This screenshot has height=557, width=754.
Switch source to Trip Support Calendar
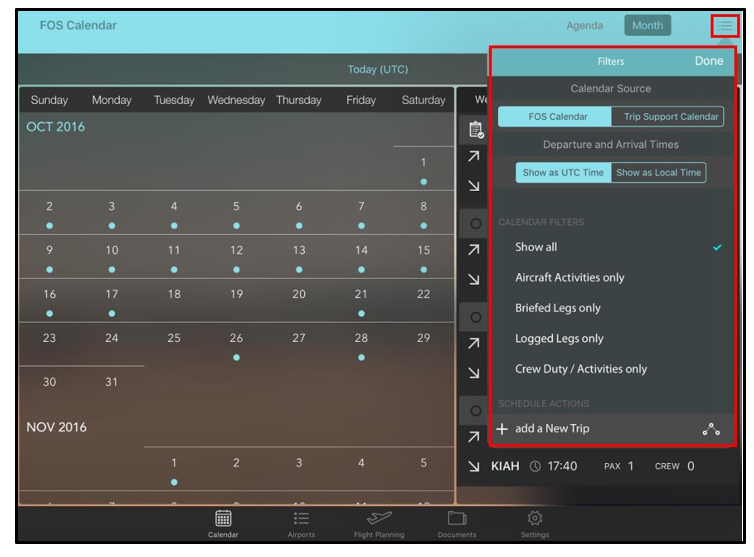click(x=670, y=117)
